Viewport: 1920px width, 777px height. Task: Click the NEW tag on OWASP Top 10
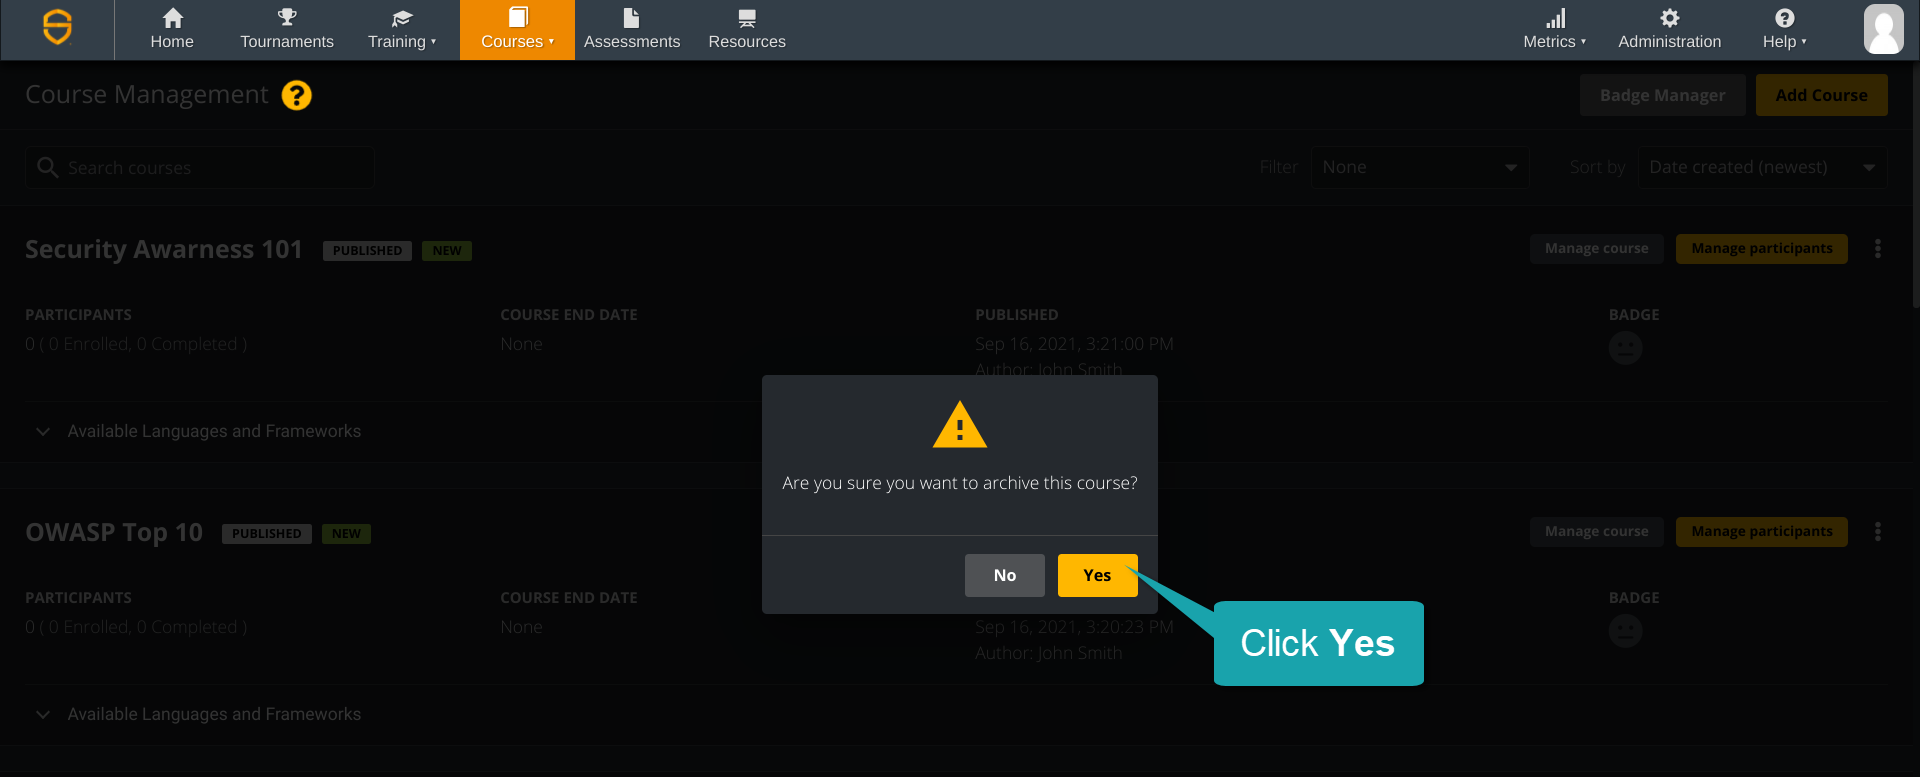(346, 533)
